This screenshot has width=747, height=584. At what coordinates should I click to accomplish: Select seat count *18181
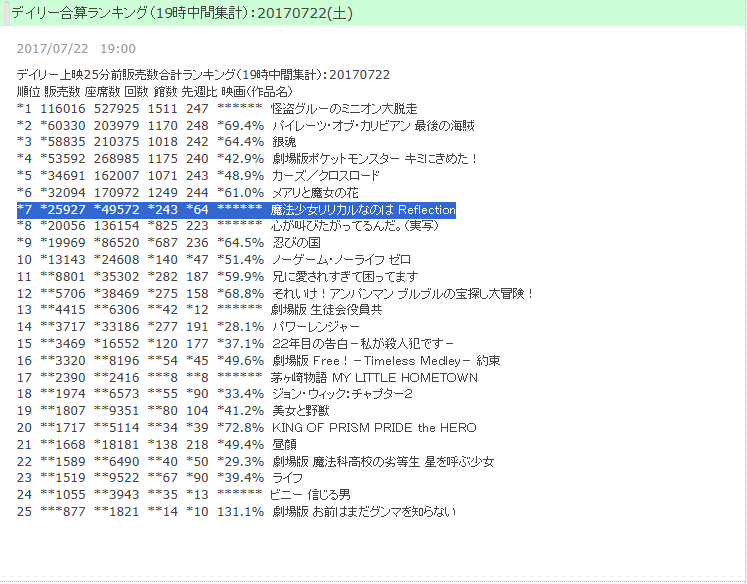116,444
